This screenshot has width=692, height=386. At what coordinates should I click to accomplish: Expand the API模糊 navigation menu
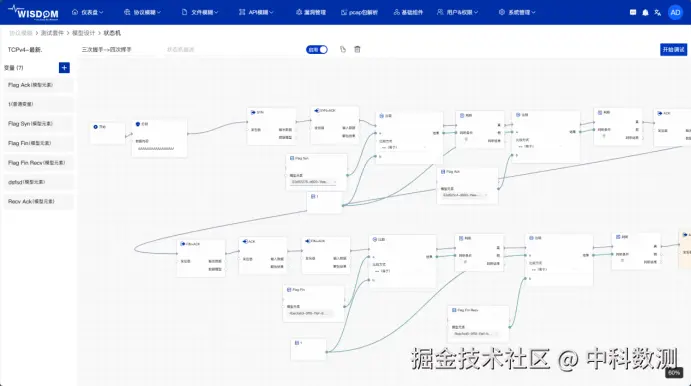coord(256,12)
